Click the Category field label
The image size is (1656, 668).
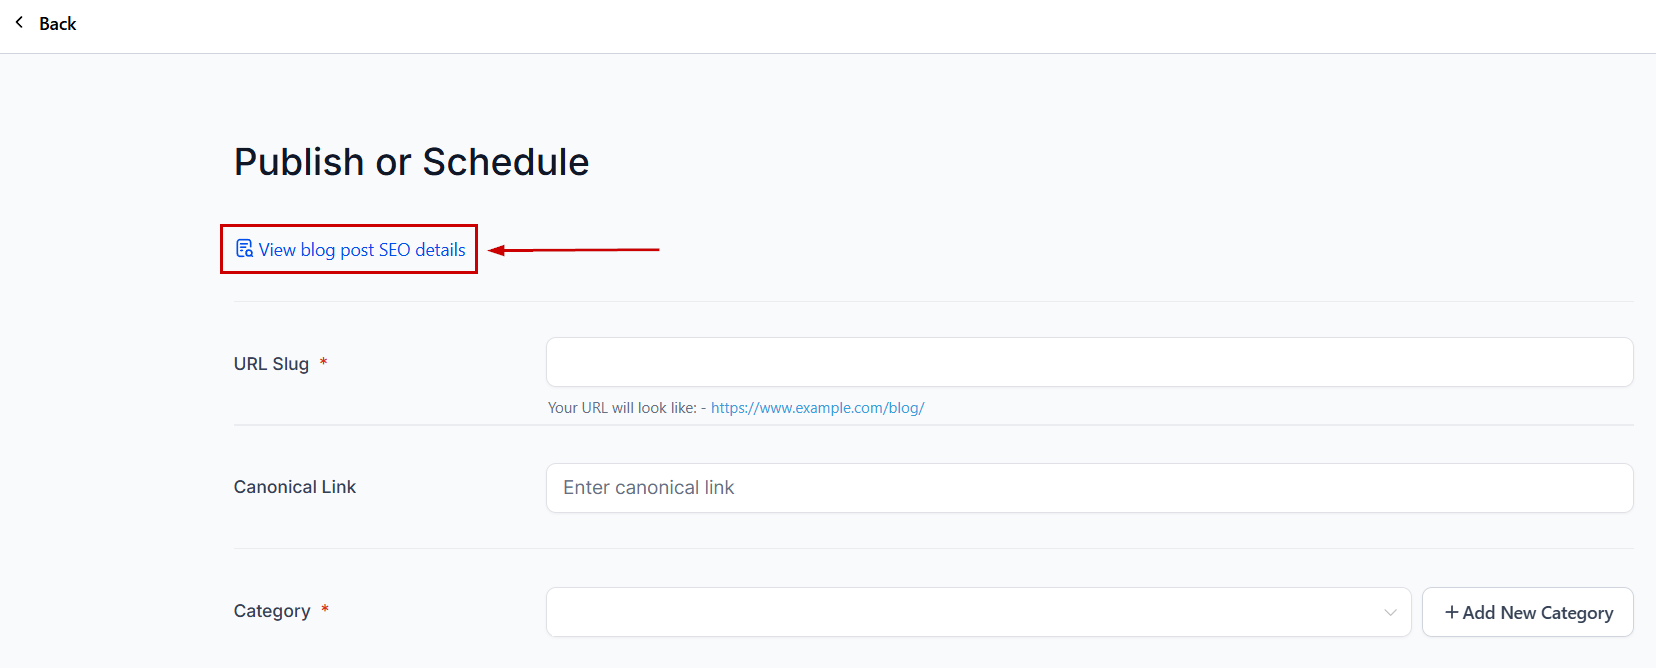(272, 611)
